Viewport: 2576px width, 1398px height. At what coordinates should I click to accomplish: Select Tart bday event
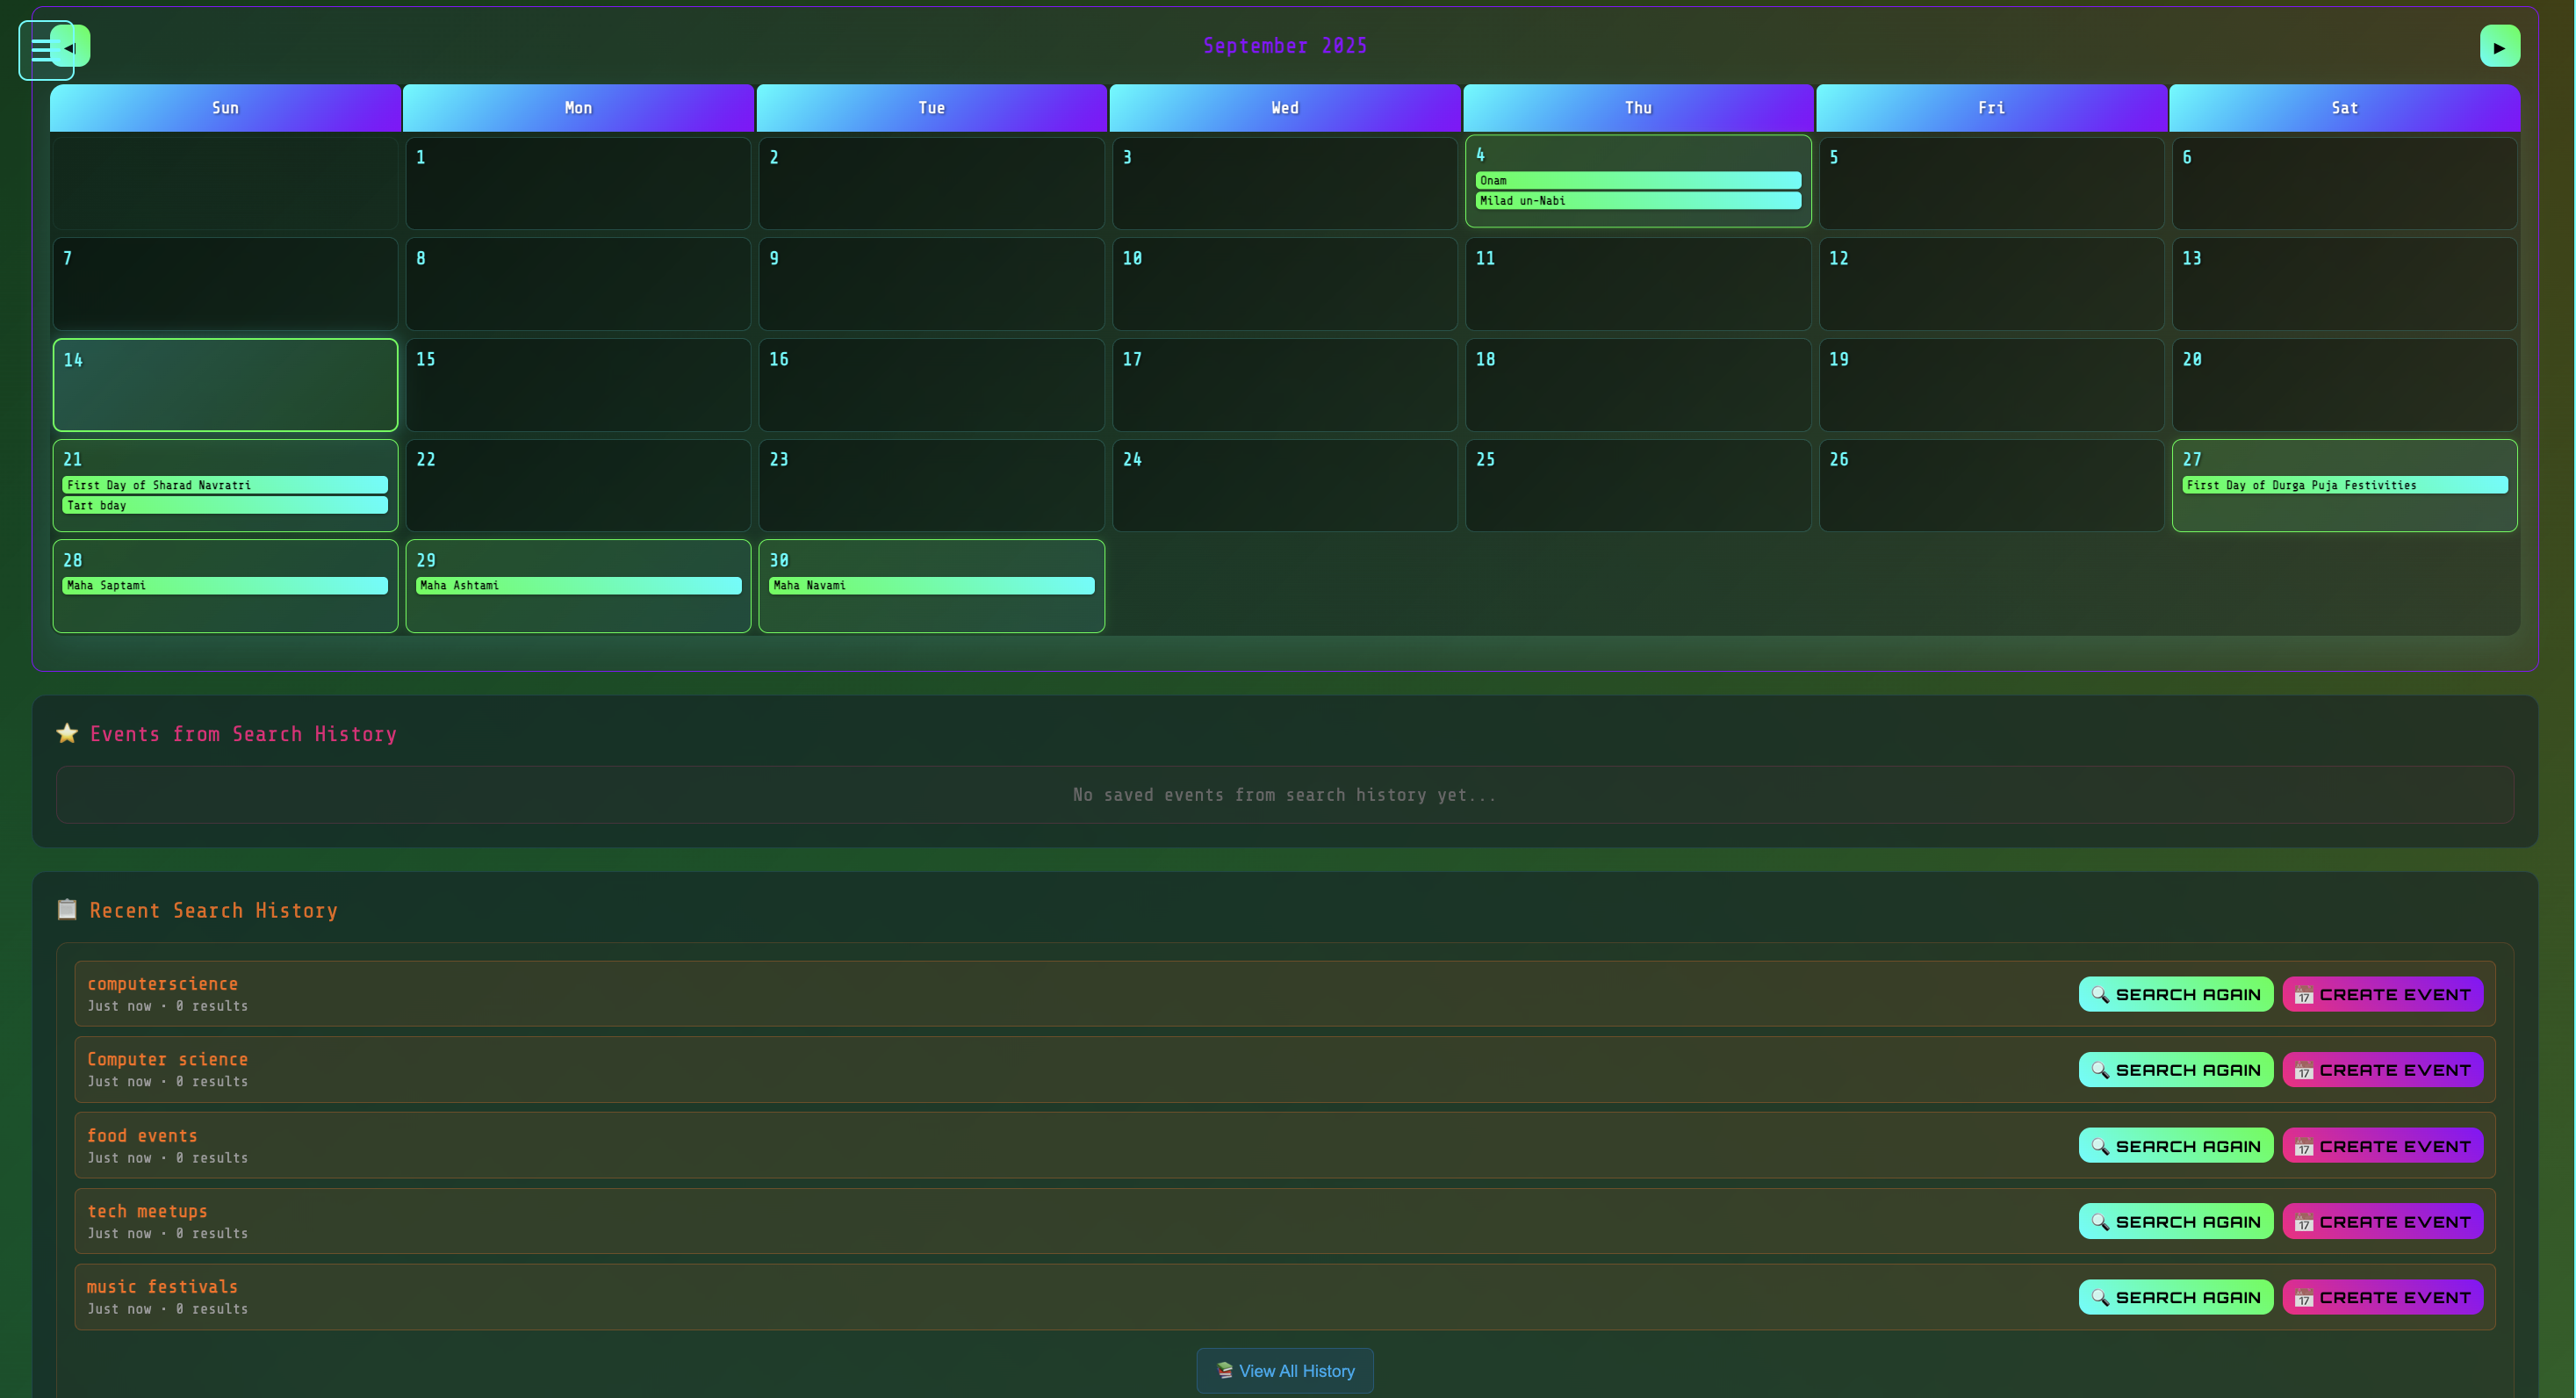coord(224,506)
